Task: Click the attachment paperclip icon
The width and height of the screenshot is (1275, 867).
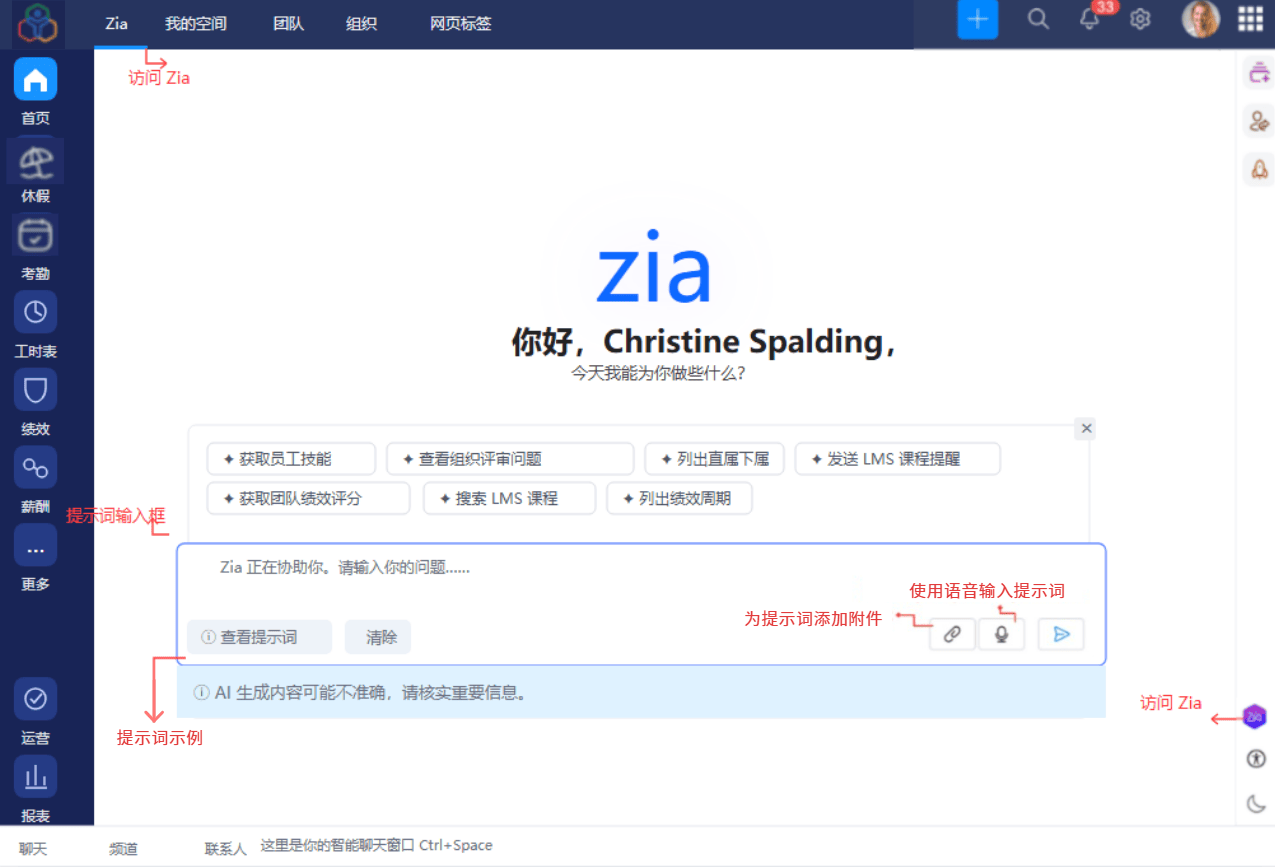Action: pyautogui.click(x=952, y=634)
